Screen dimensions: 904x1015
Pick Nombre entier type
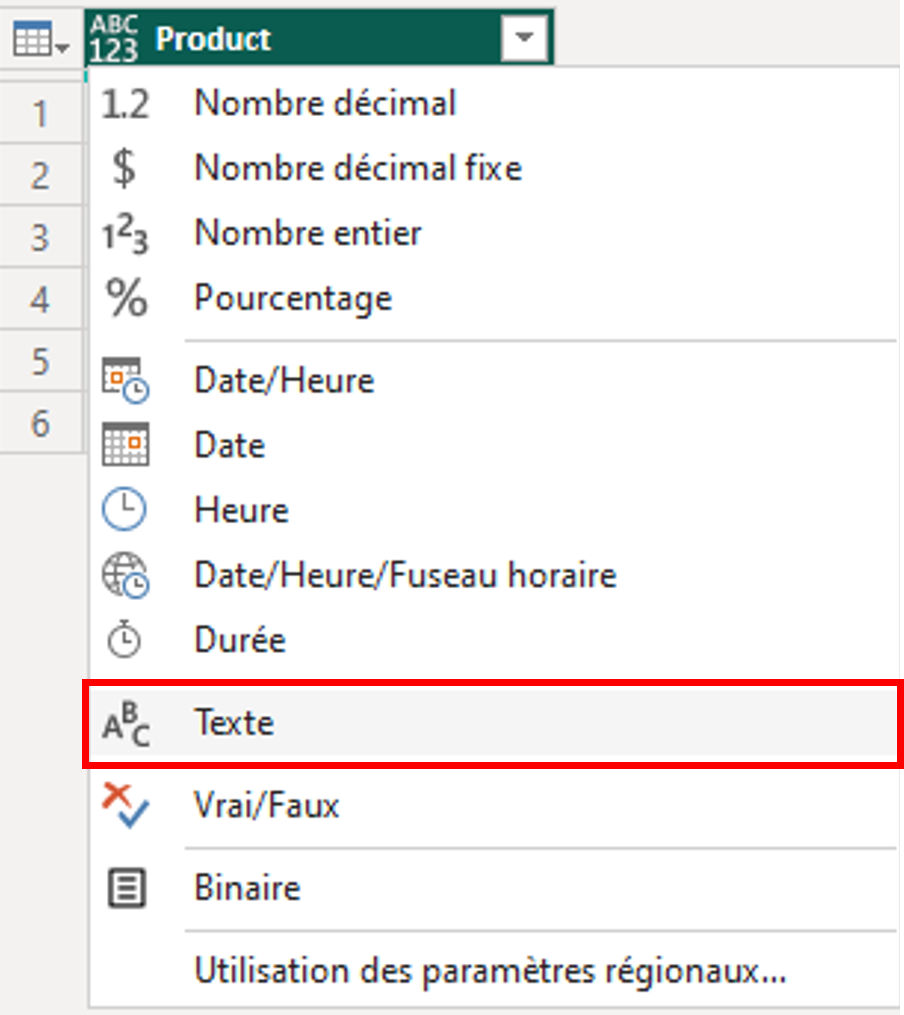tap(308, 234)
